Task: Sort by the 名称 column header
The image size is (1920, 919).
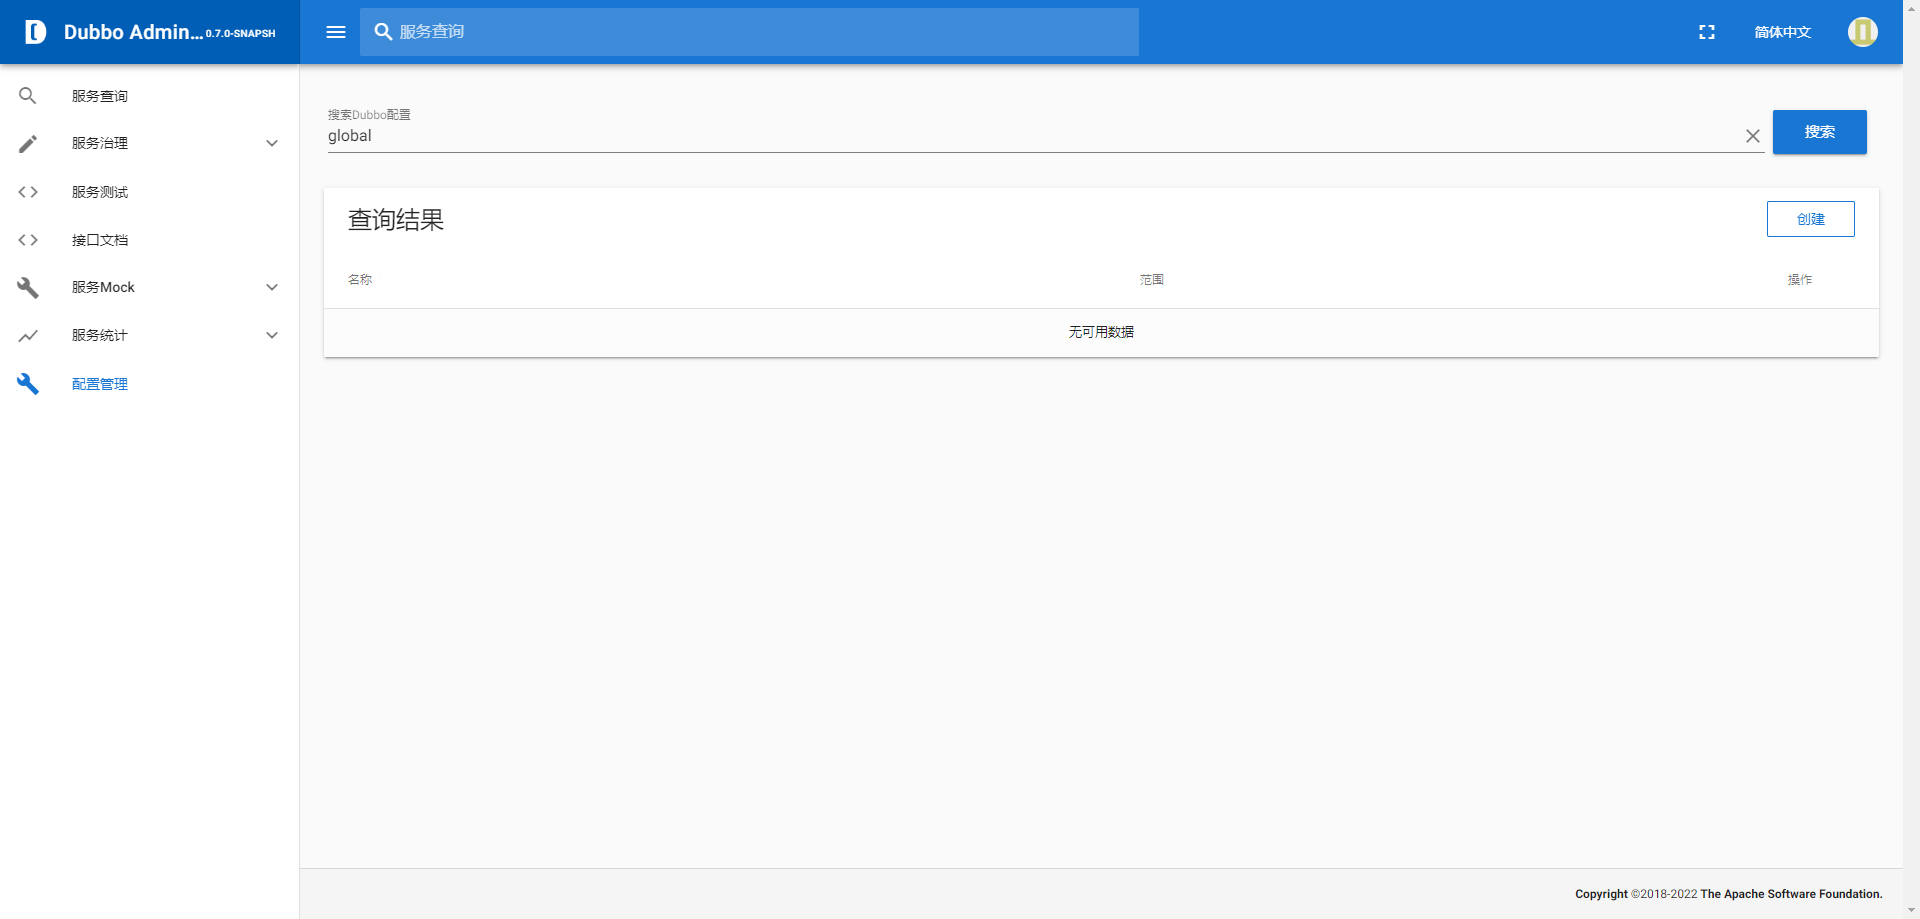Action: point(360,280)
